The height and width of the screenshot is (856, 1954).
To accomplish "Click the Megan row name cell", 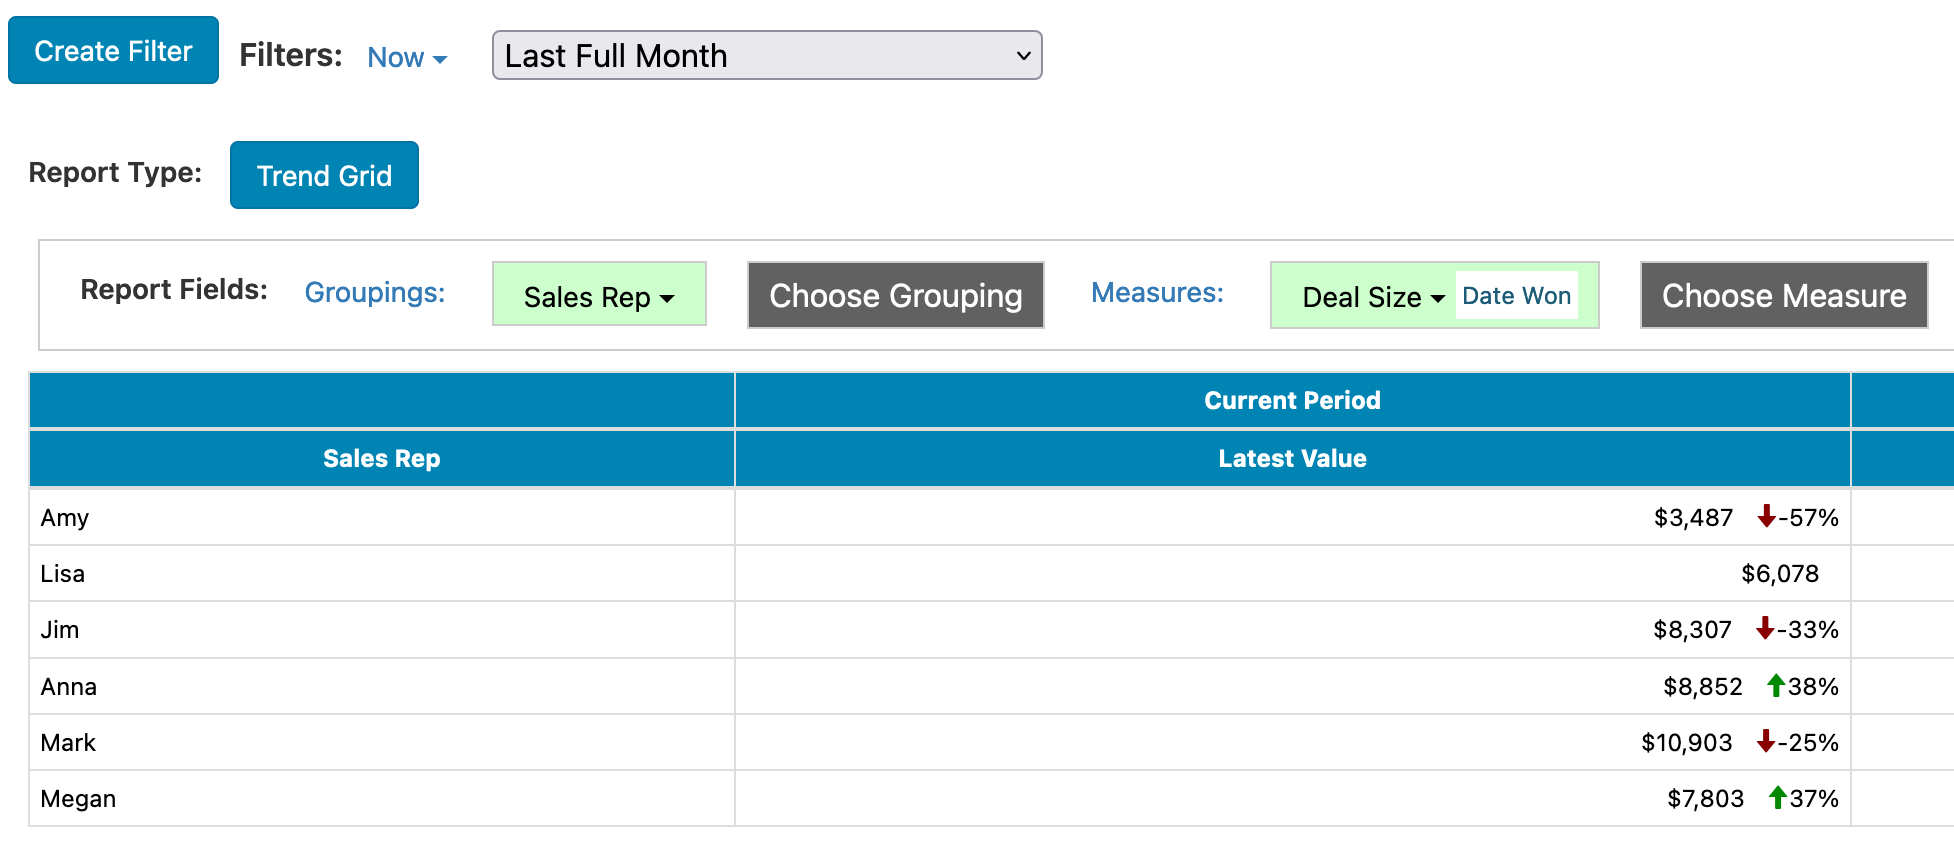I will pyautogui.click(x=79, y=799).
